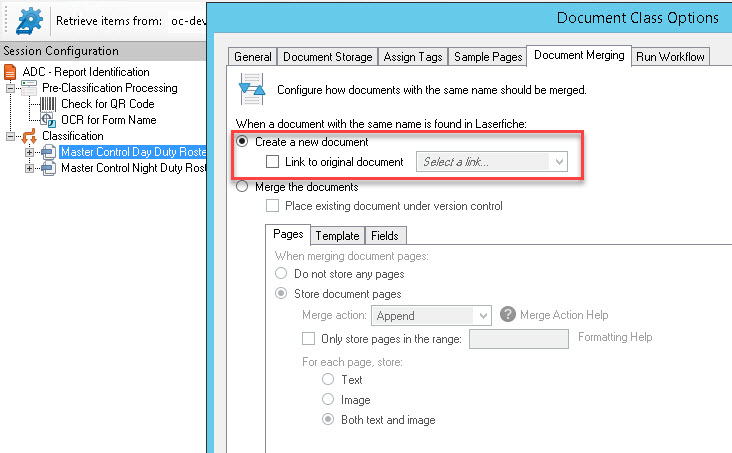Viewport: 732px width, 453px height.
Task: Open the Template sub-tab
Action: (x=338, y=235)
